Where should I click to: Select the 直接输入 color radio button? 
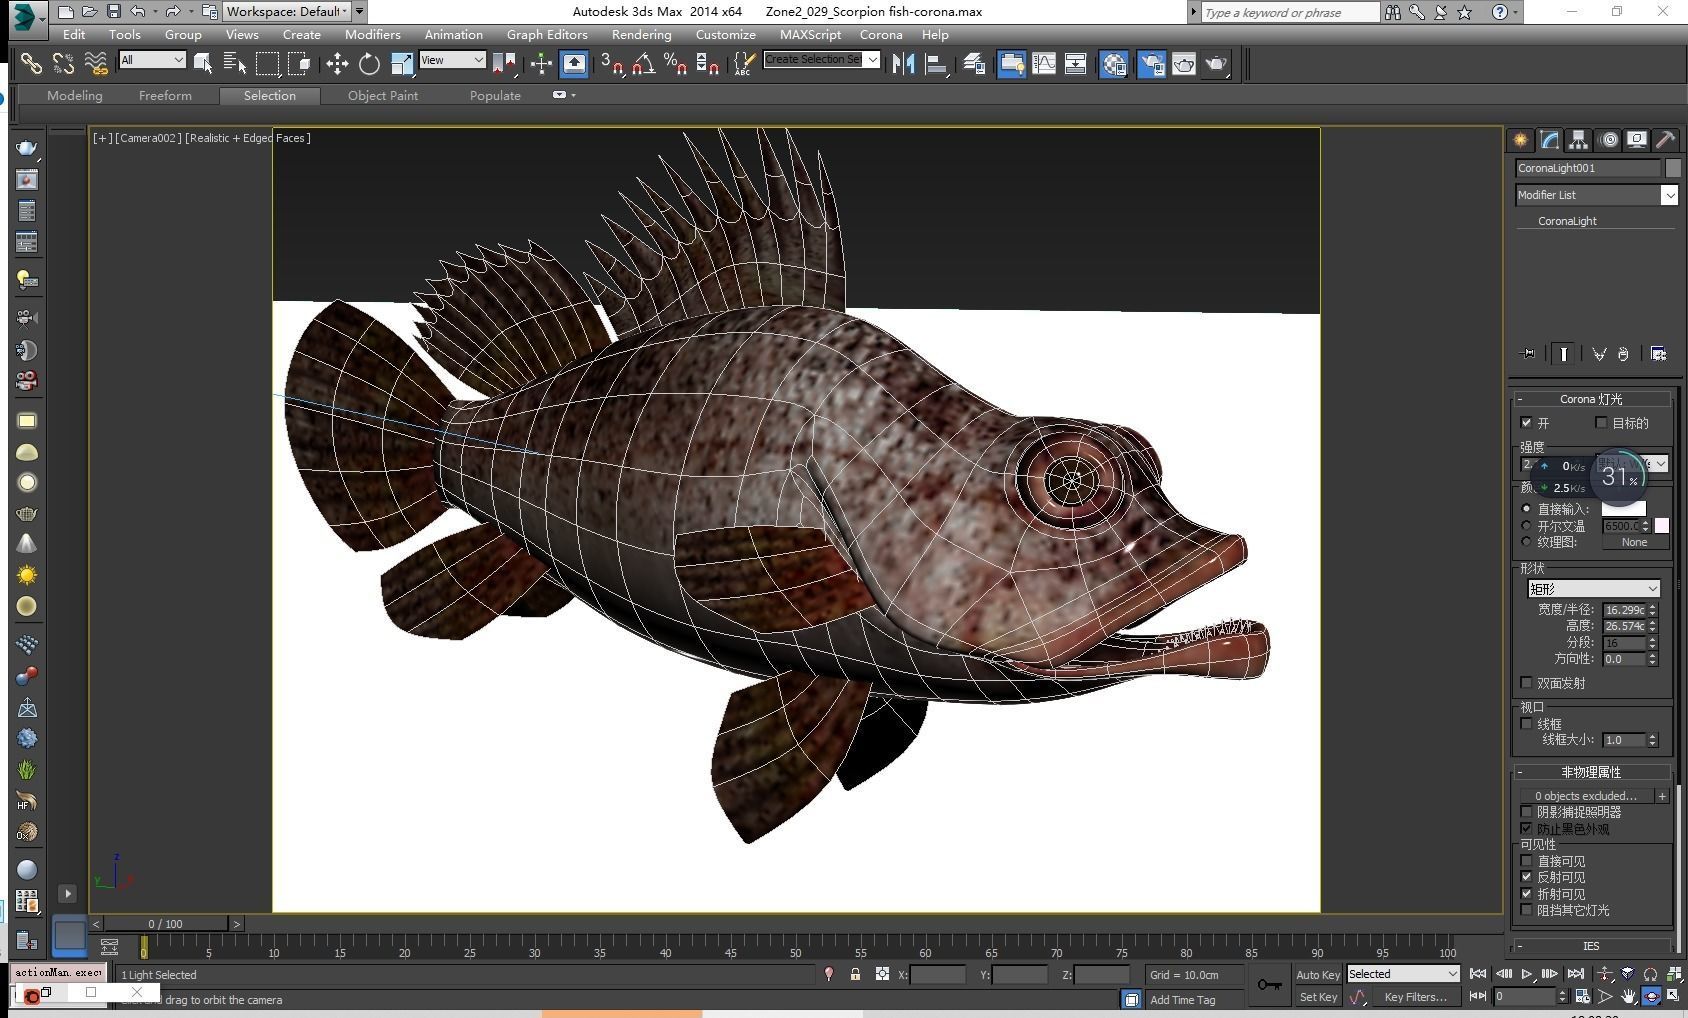1526,509
